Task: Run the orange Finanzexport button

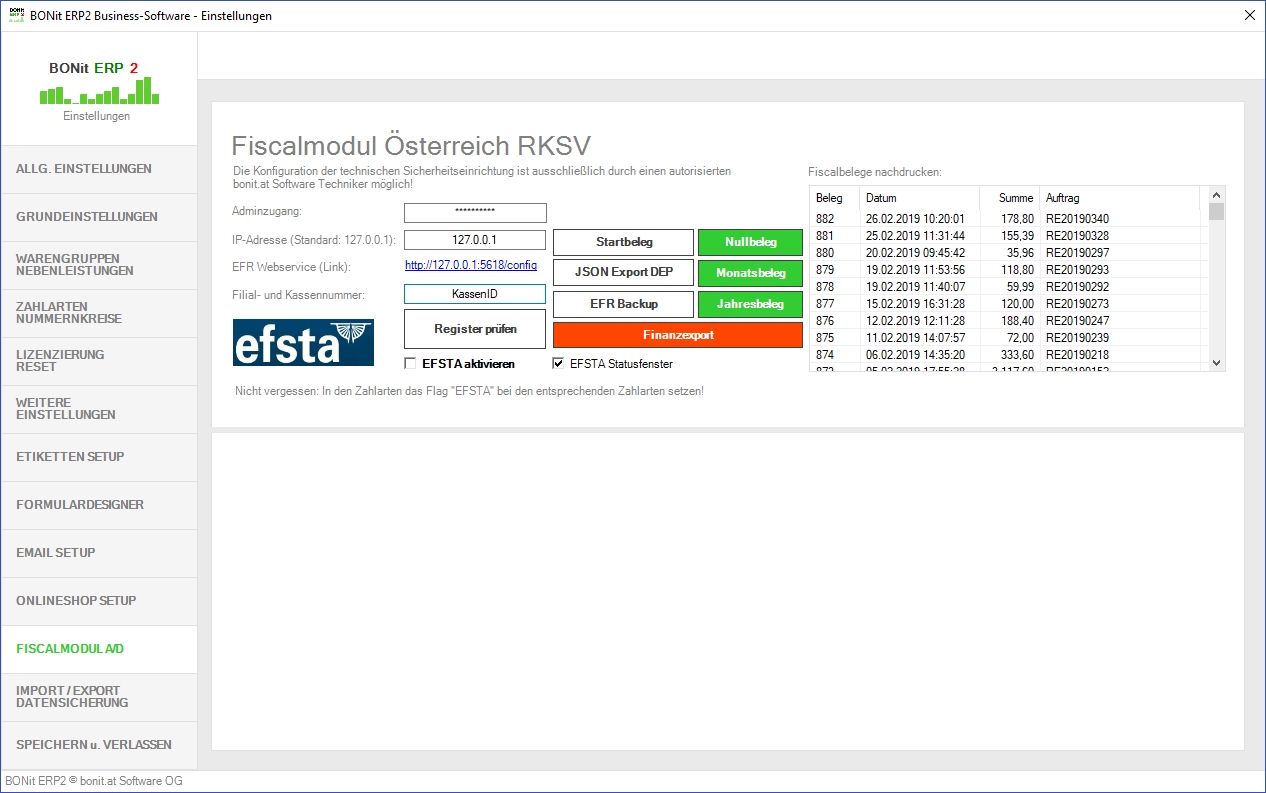Action: pyautogui.click(x=678, y=335)
